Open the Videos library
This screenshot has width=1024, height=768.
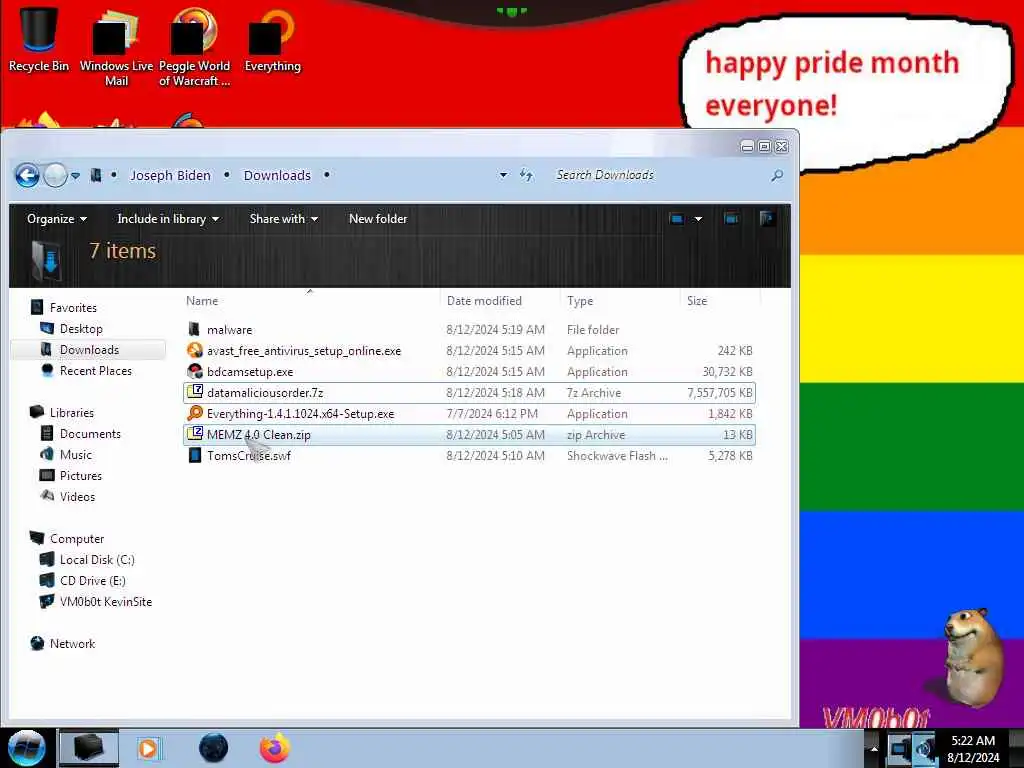click(x=77, y=496)
